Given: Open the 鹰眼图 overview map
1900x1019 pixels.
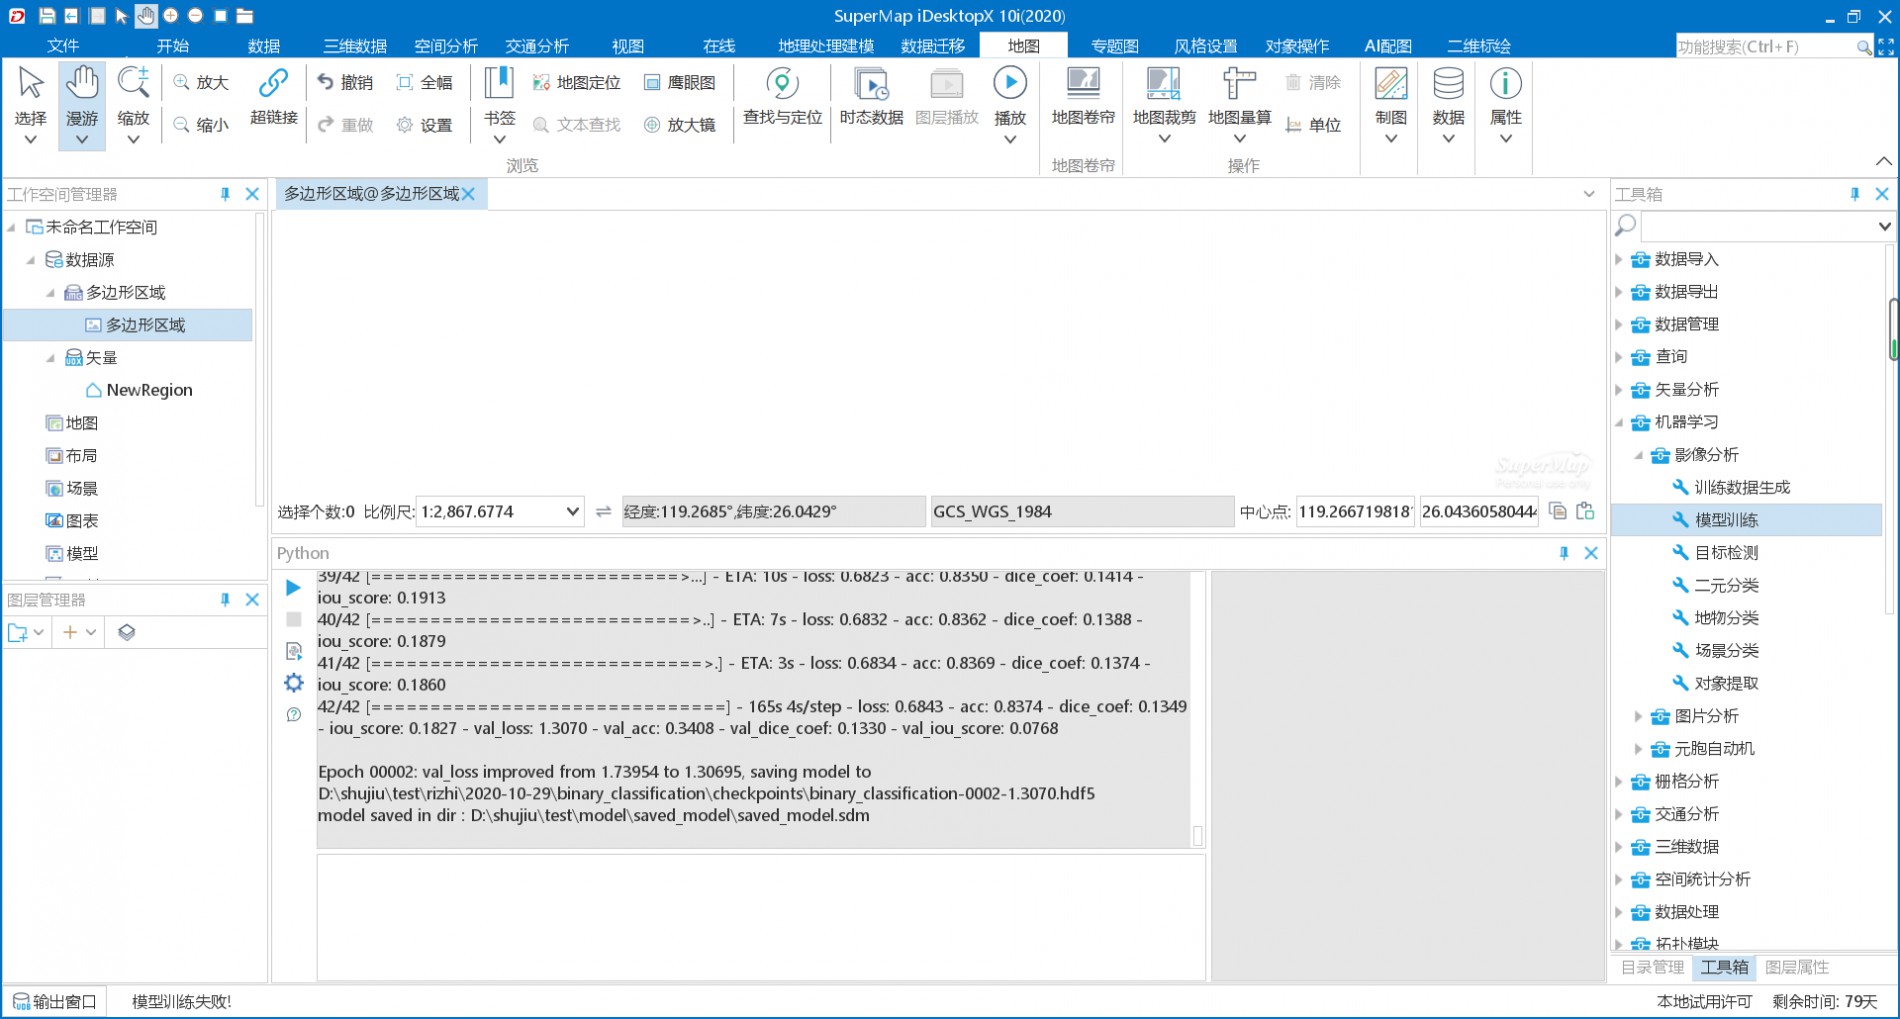Looking at the screenshot, I should (x=680, y=82).
